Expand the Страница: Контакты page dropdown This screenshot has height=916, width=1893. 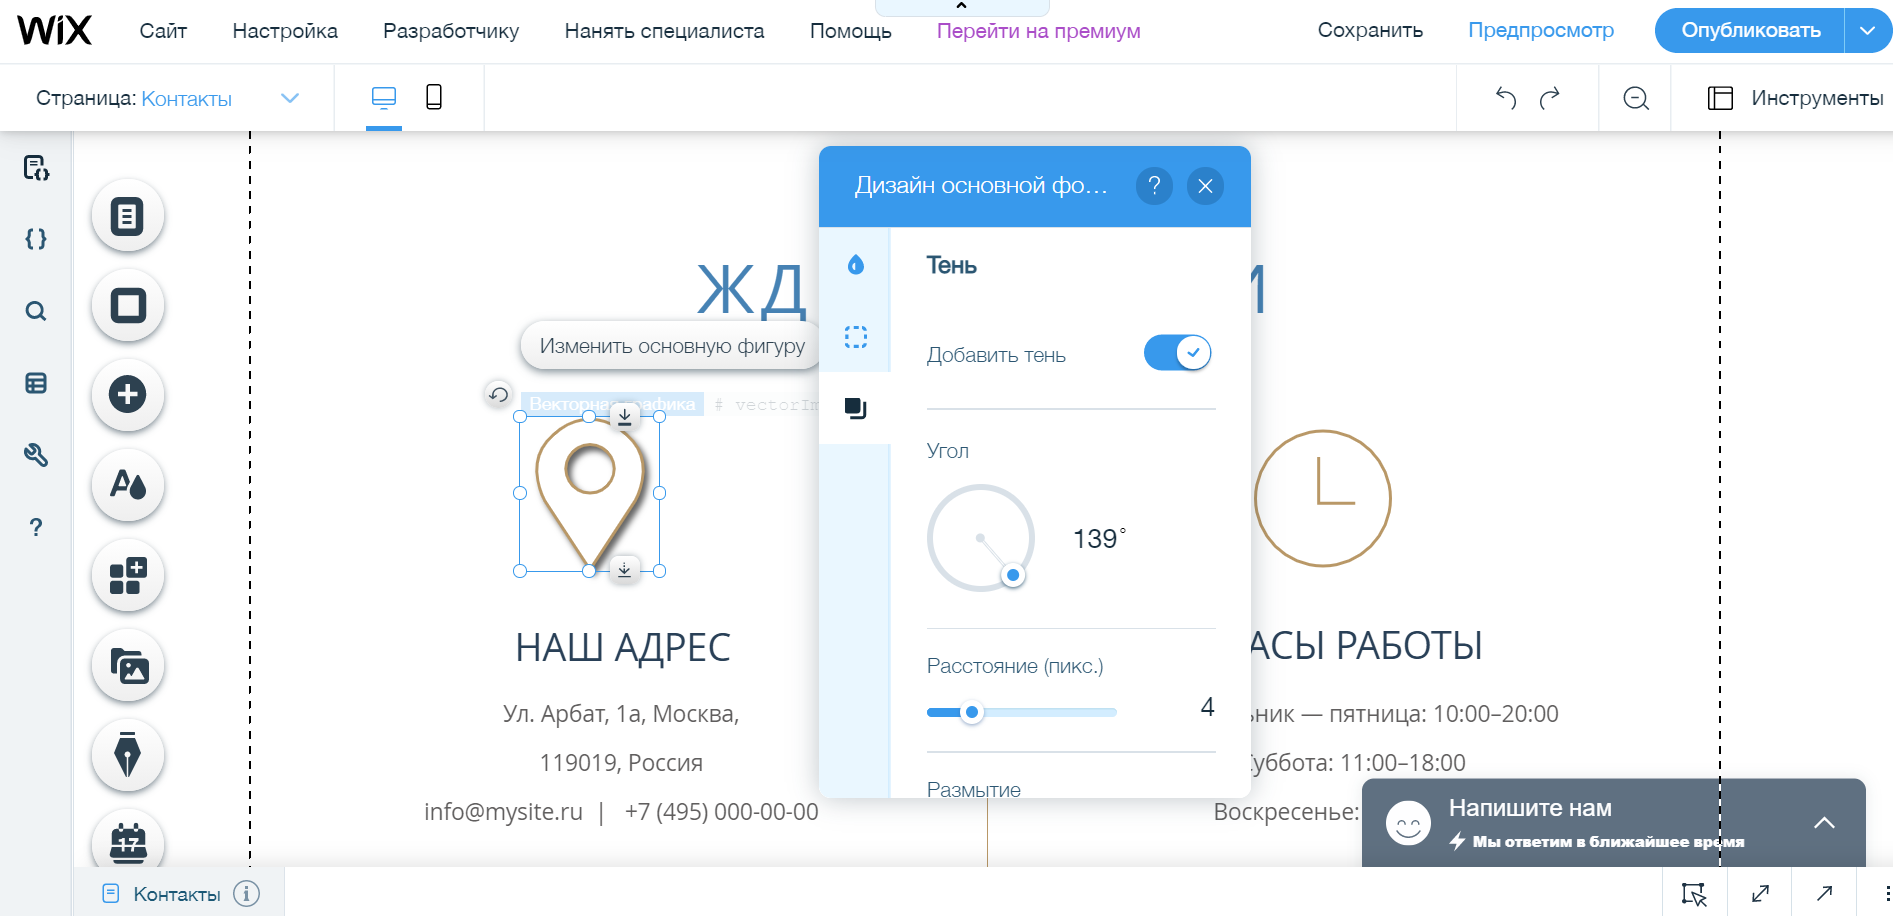tap(290, 98)
